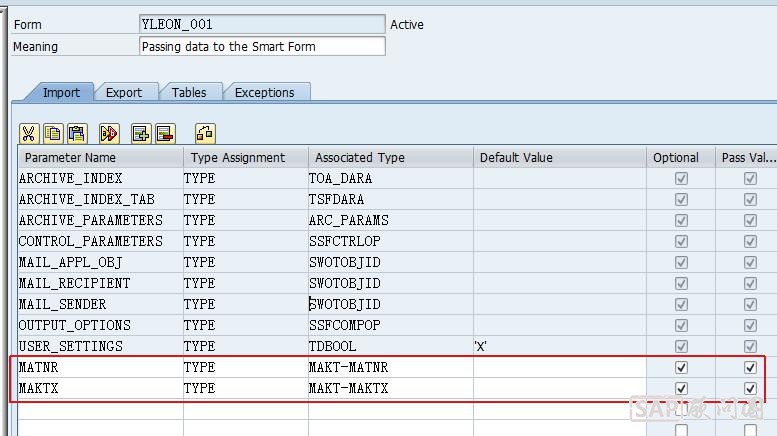Click the Type Assignment column header

point(246,158)
